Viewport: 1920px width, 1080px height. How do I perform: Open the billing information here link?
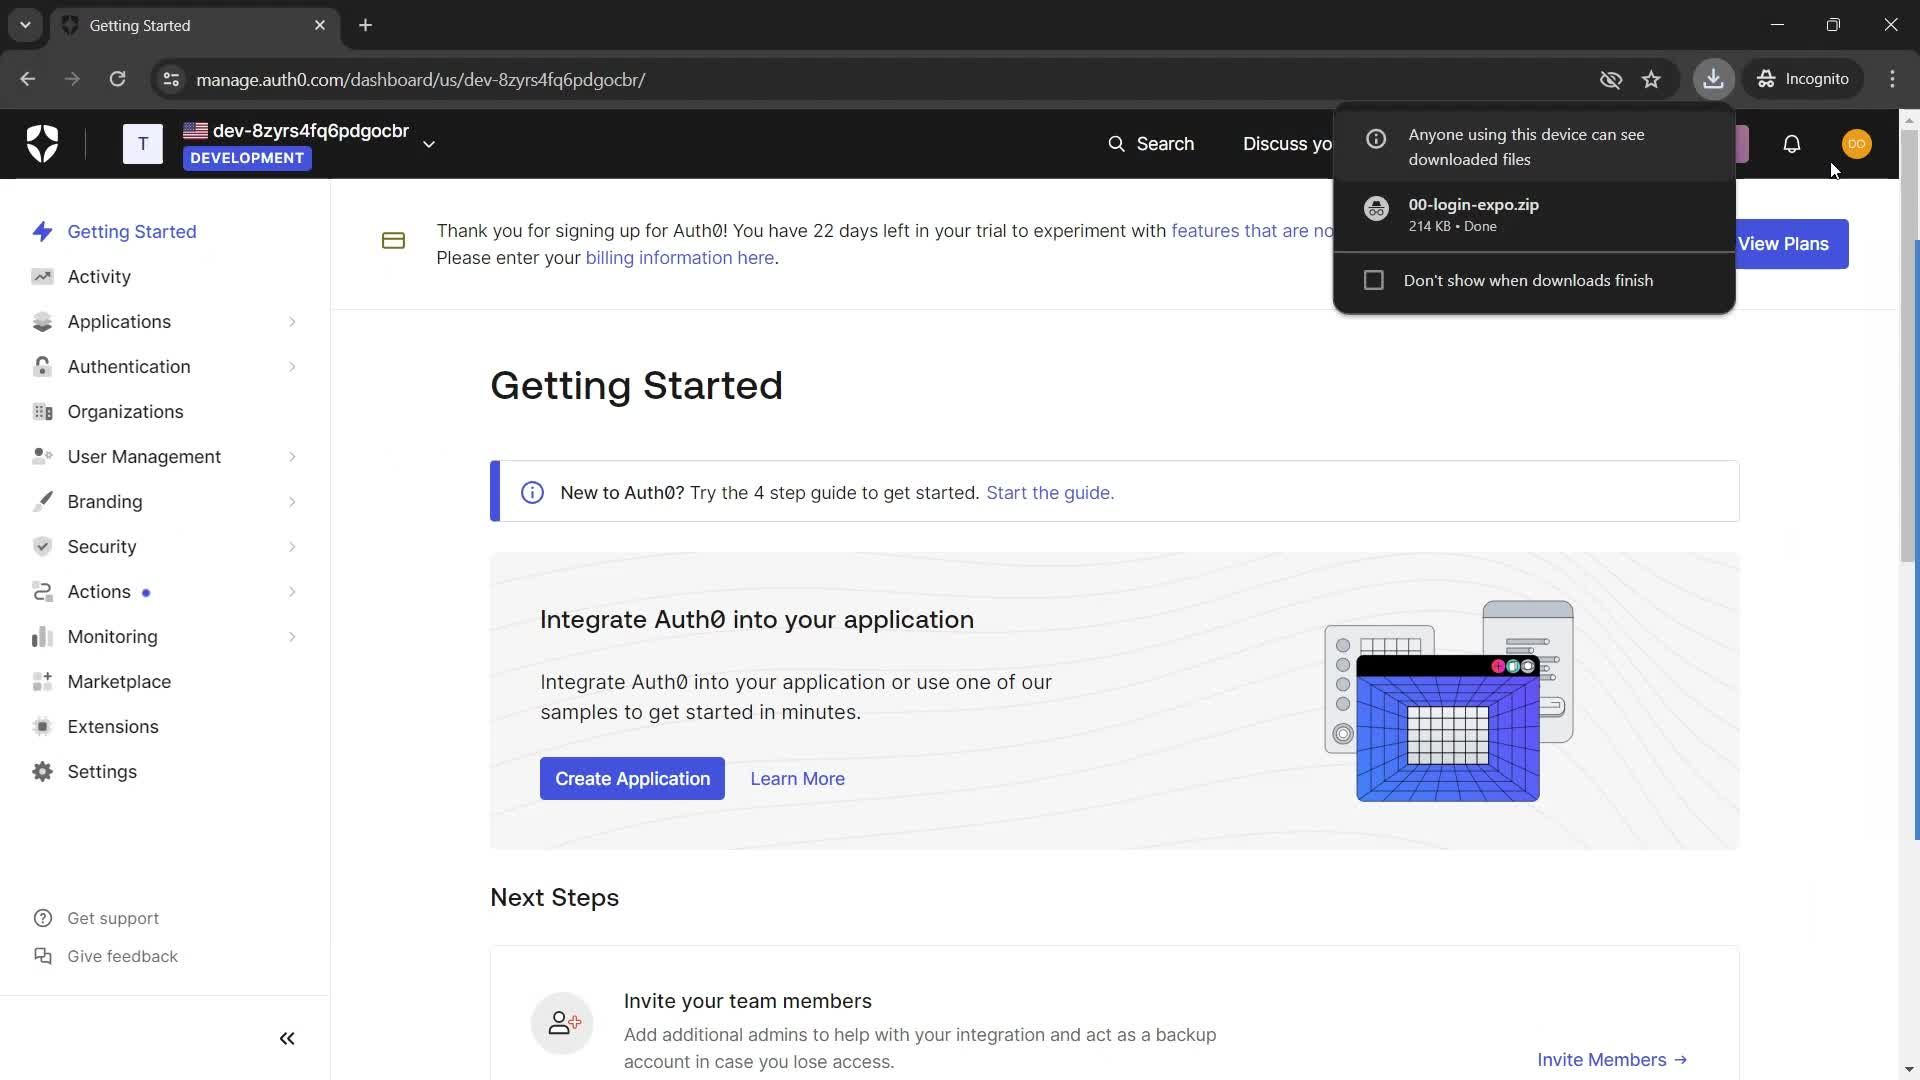(x=679, y=258)
